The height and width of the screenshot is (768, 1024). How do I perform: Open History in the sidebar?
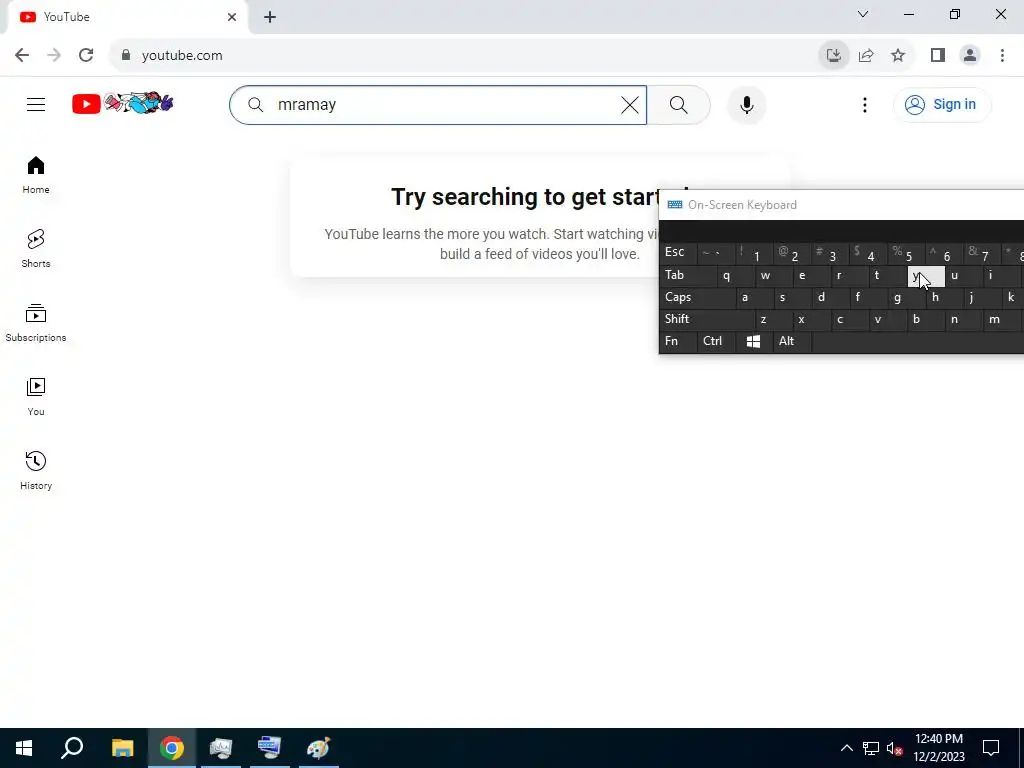[x=36, y=470]
